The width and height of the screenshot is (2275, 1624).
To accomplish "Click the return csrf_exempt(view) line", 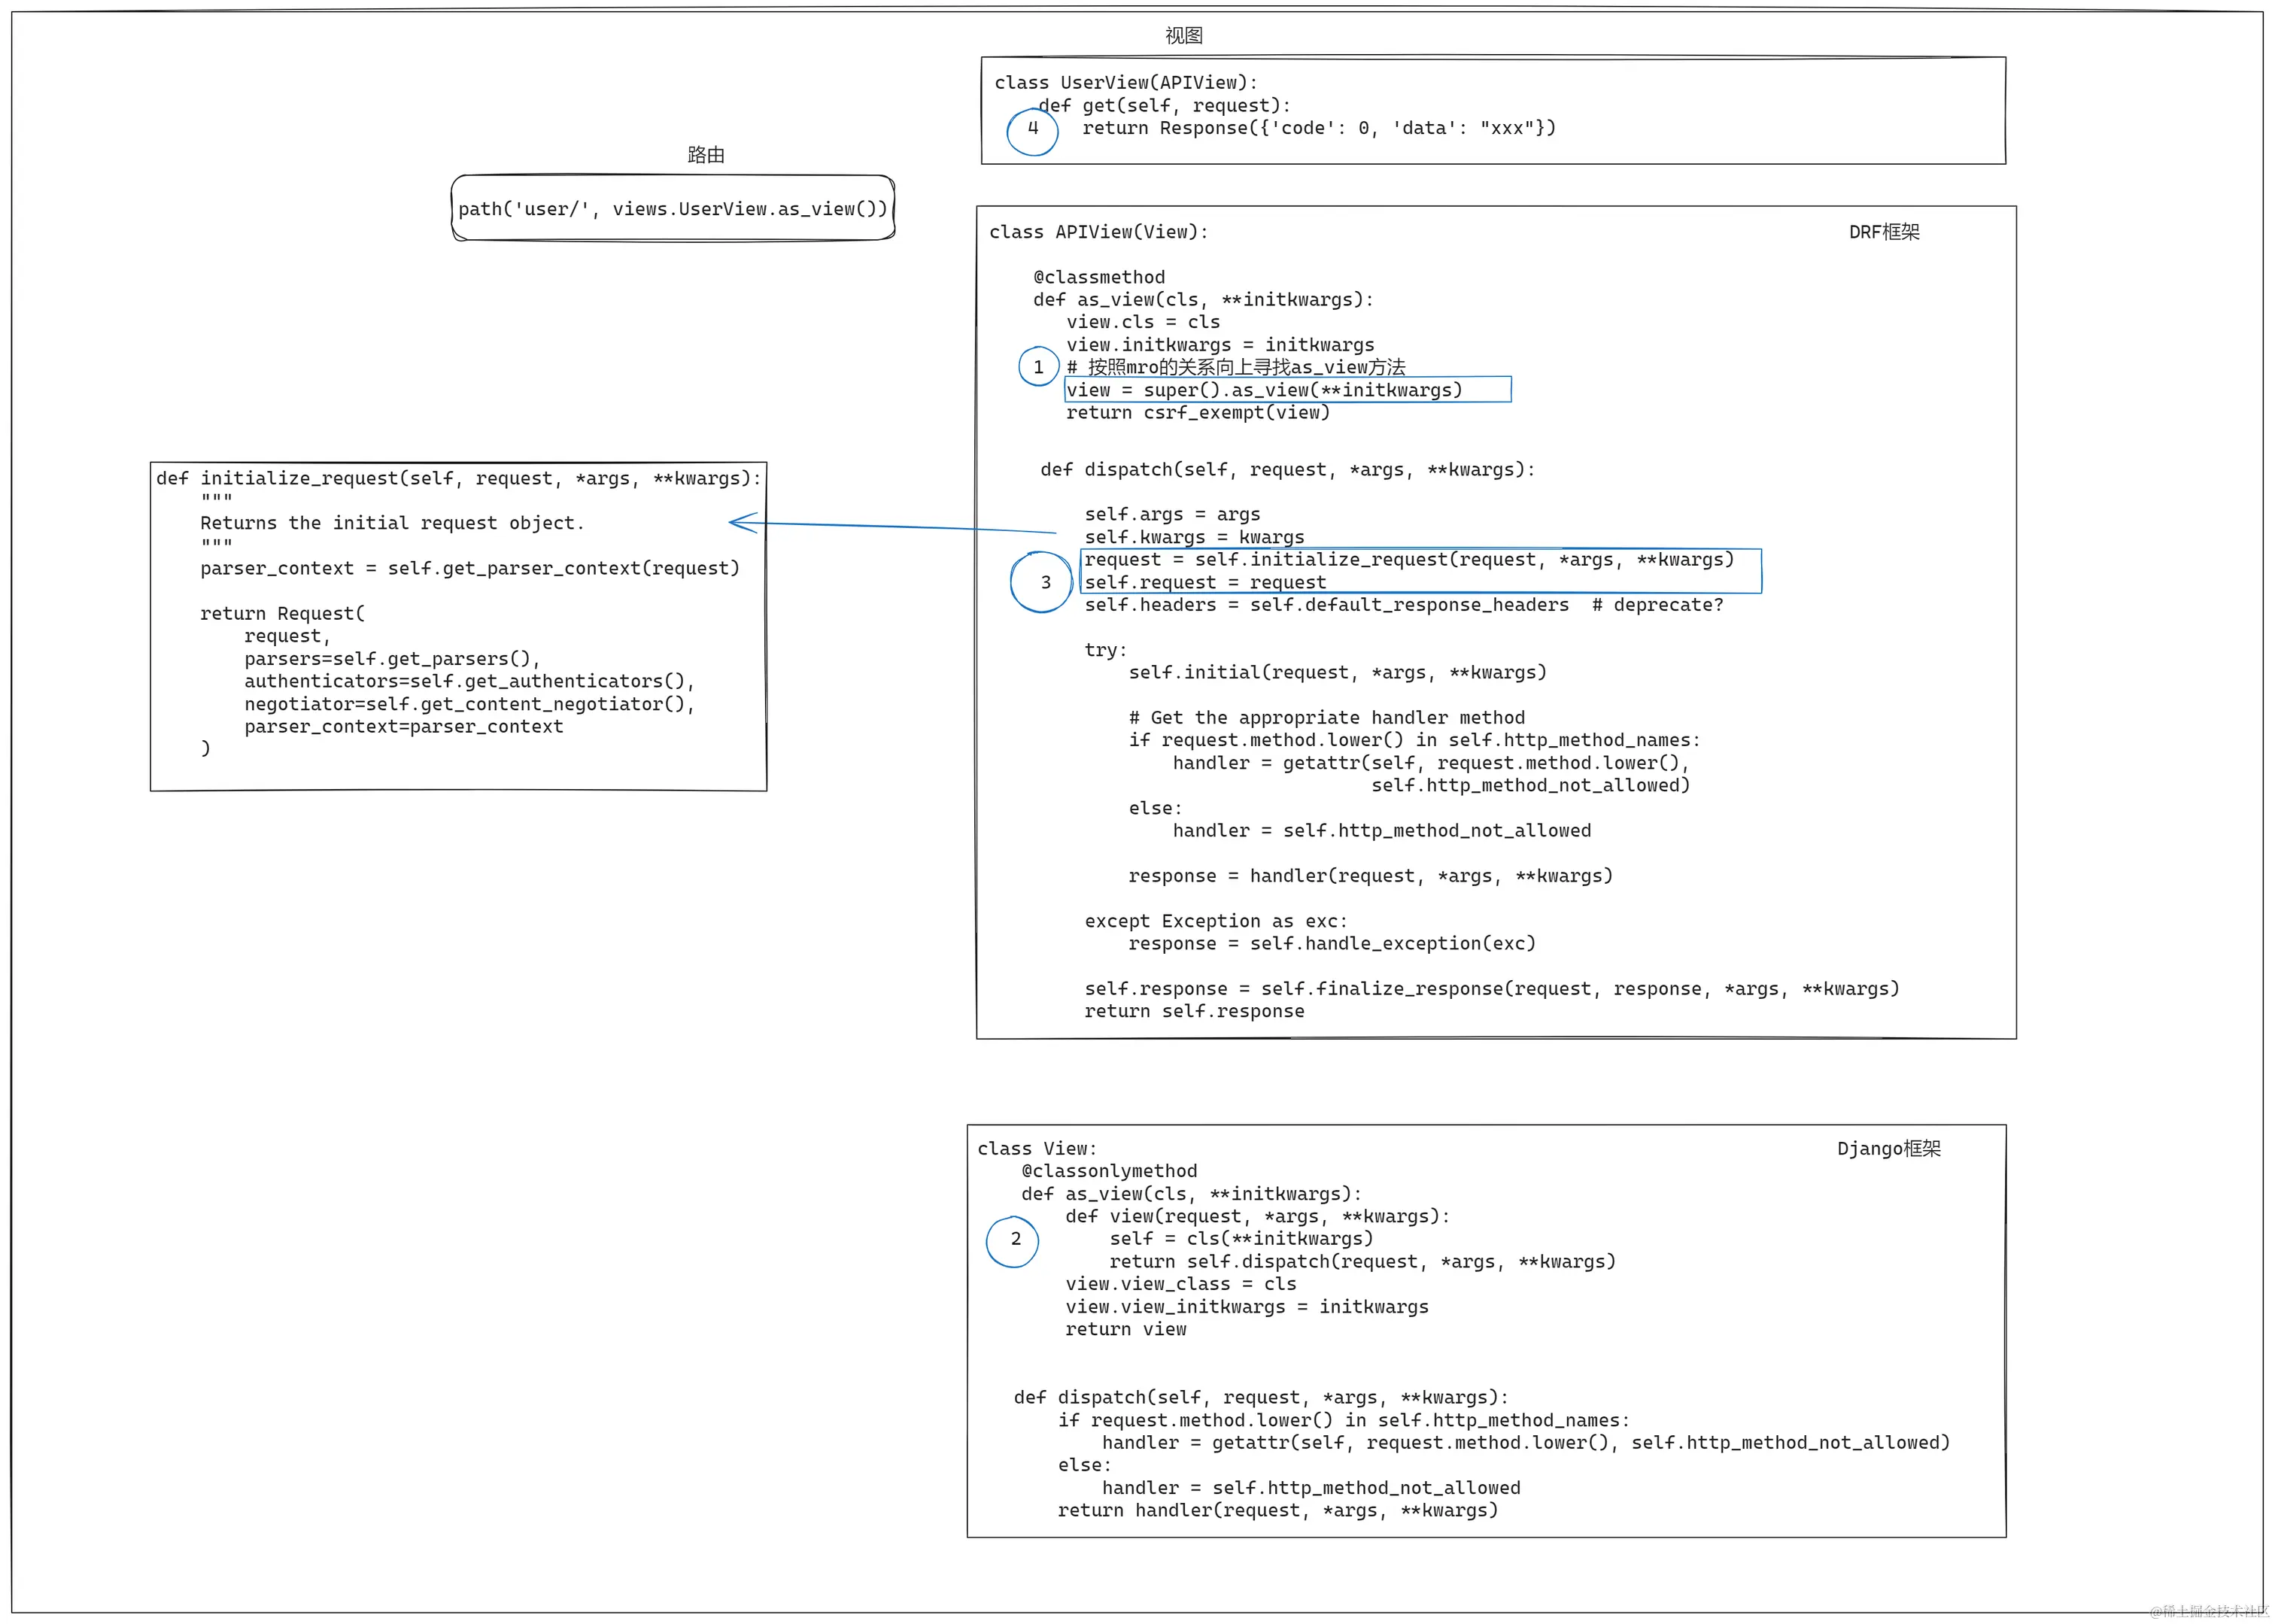I will (x=1197, y=413).
